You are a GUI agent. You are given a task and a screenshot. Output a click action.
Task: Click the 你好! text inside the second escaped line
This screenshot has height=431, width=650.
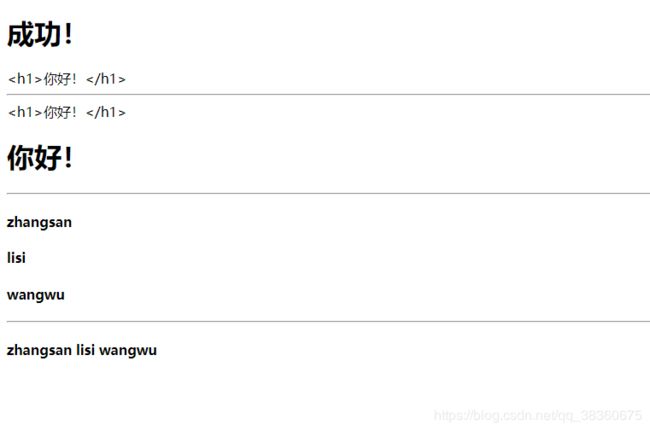(60, 112)
